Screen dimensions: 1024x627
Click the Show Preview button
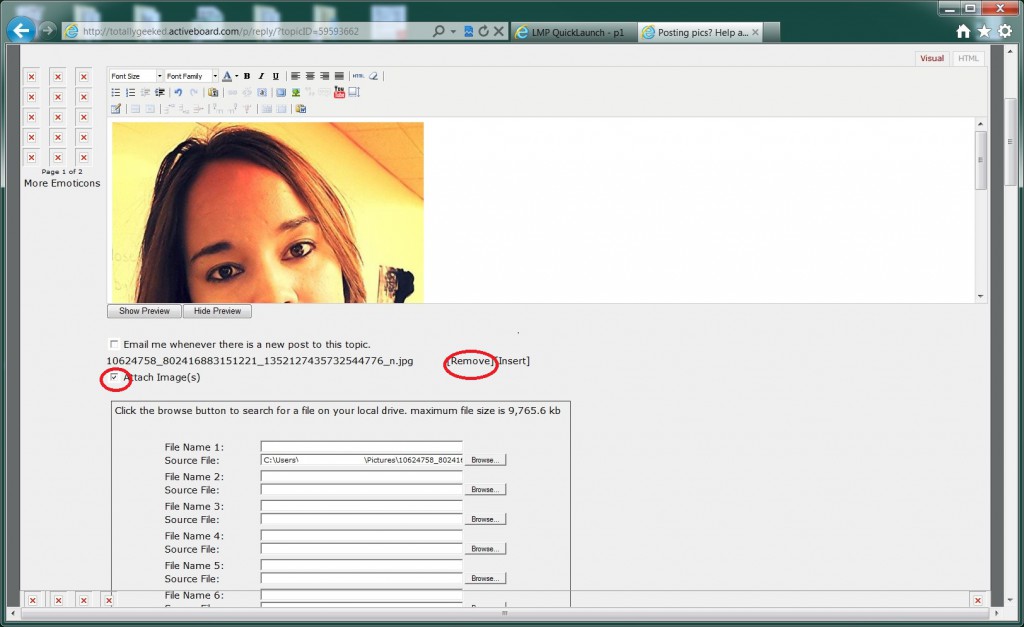[144, 311]
